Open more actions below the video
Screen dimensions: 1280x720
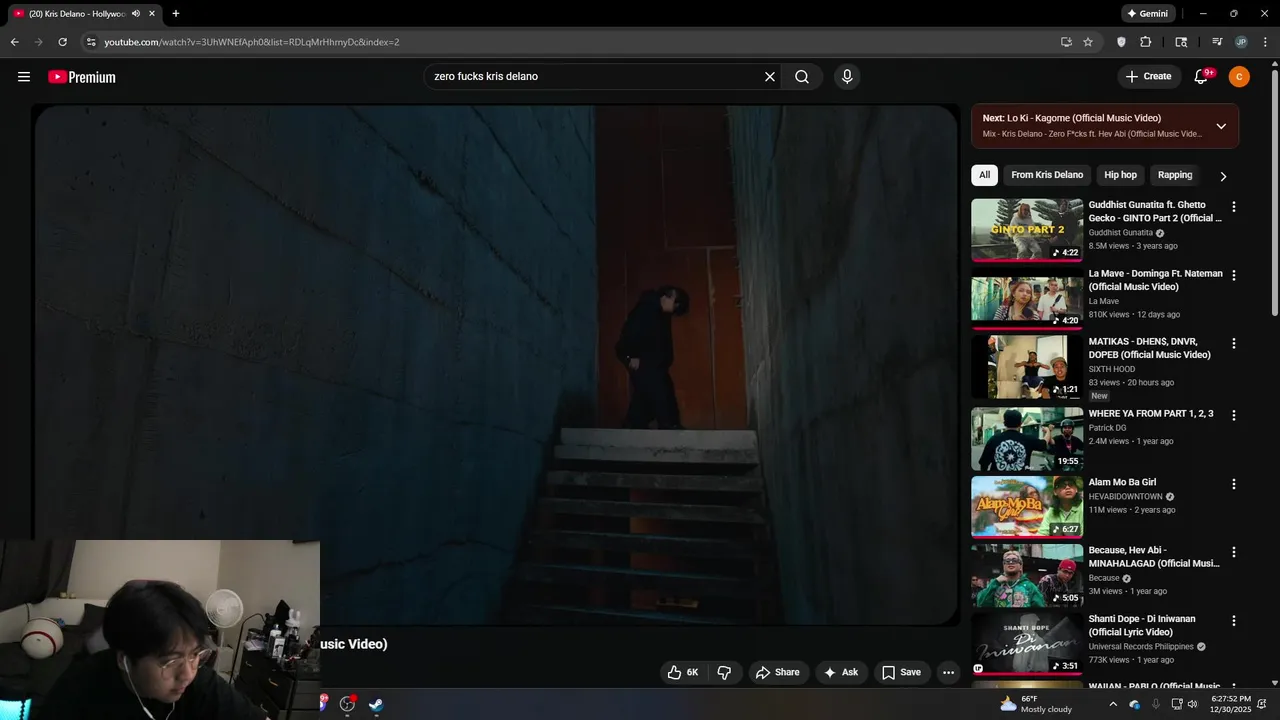coord(949,672)
